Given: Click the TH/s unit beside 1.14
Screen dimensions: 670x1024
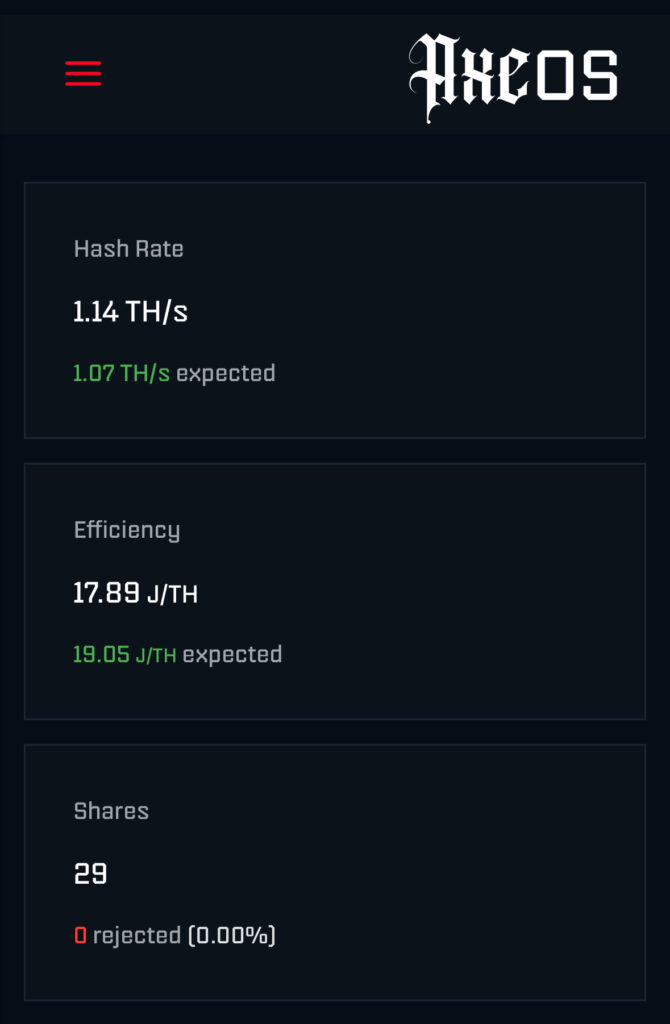Looking at the screenshot, I should coord(157,312).
